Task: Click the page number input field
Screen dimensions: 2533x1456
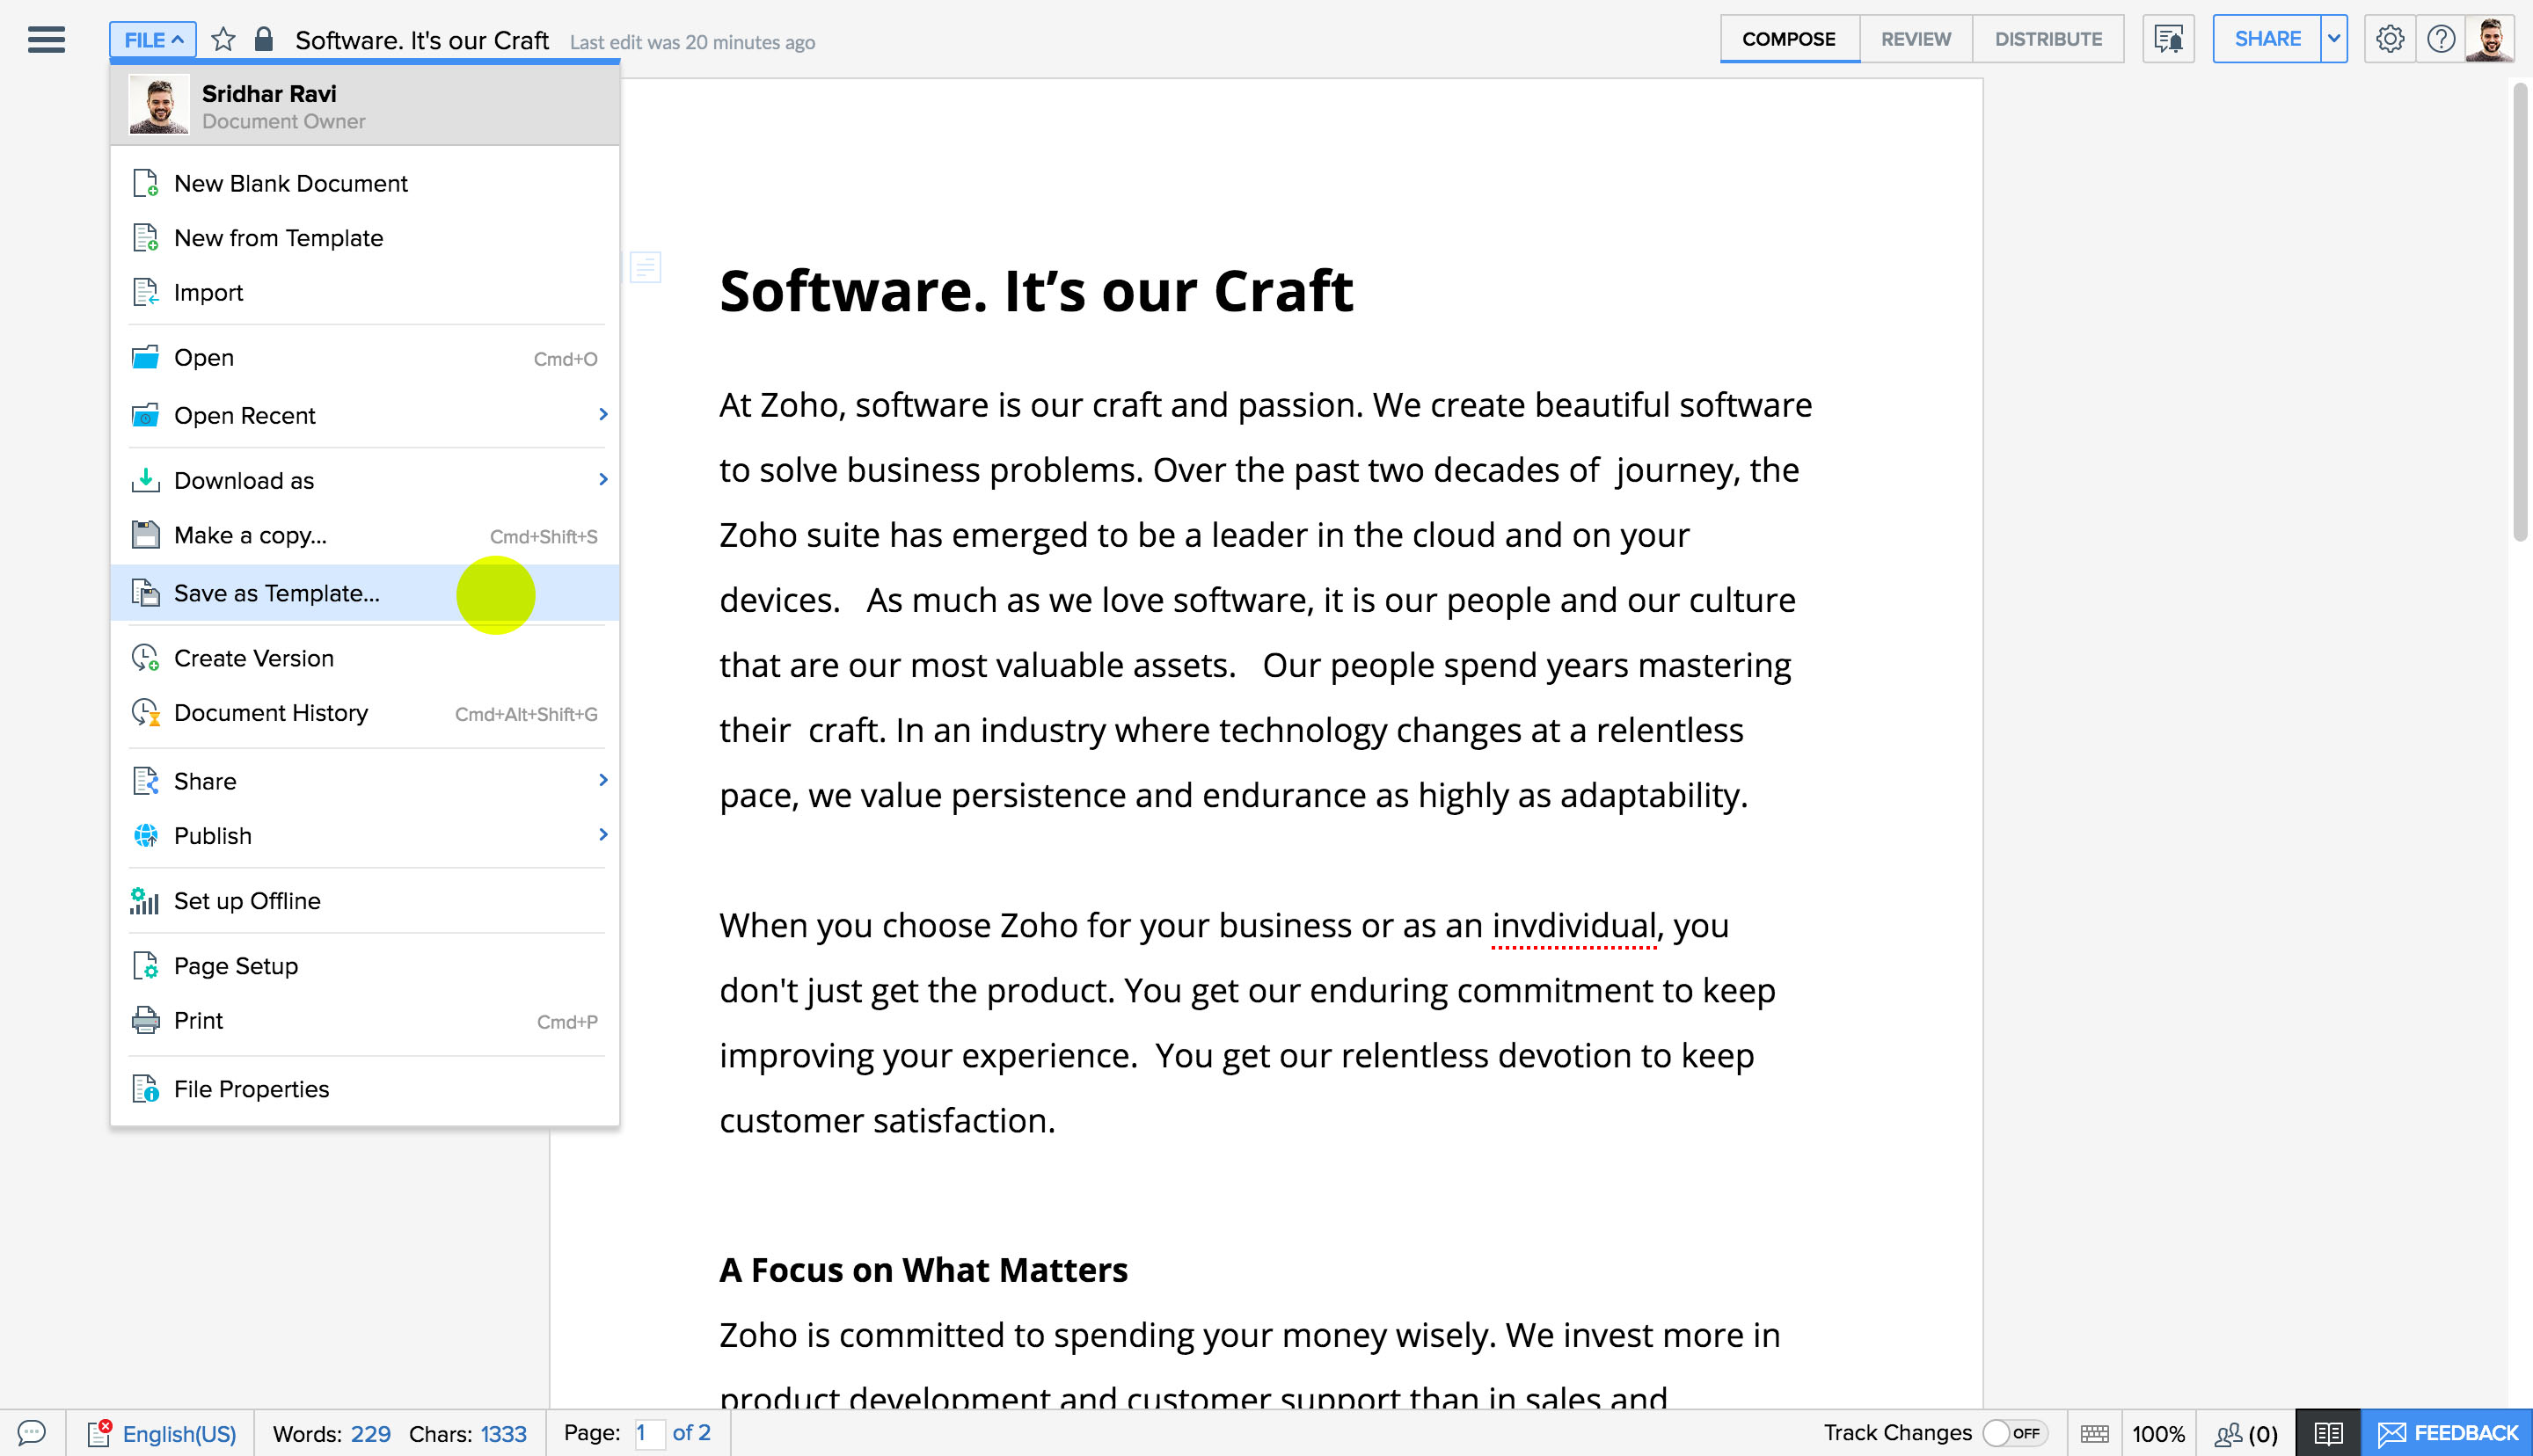Action: coord(649,1433)
